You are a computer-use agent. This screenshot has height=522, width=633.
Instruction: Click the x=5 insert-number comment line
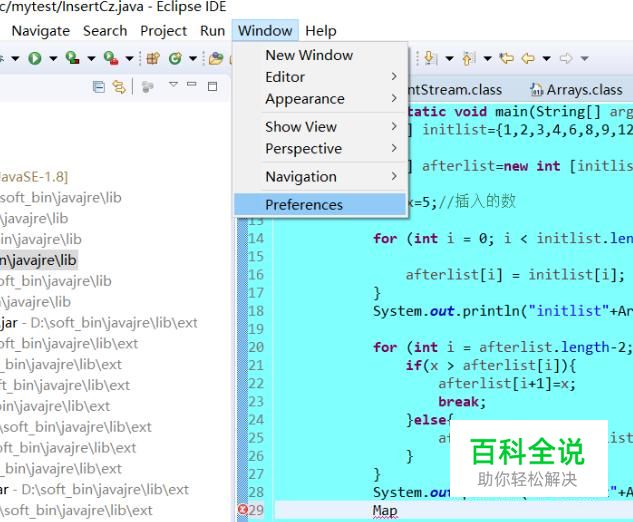pyautogui.click(x=461, y=201)
